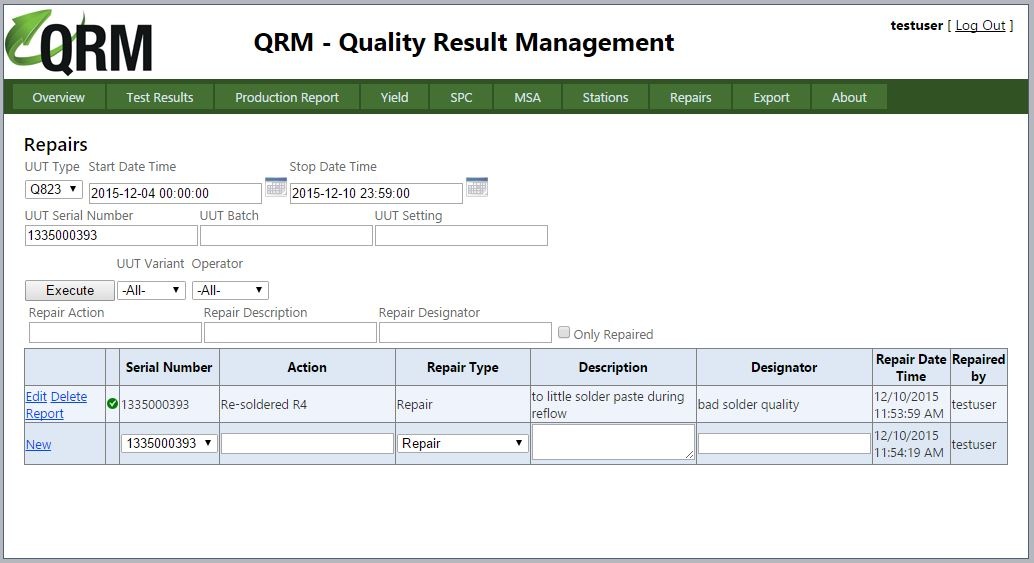Click the new row Description textarea

(613, 442)
